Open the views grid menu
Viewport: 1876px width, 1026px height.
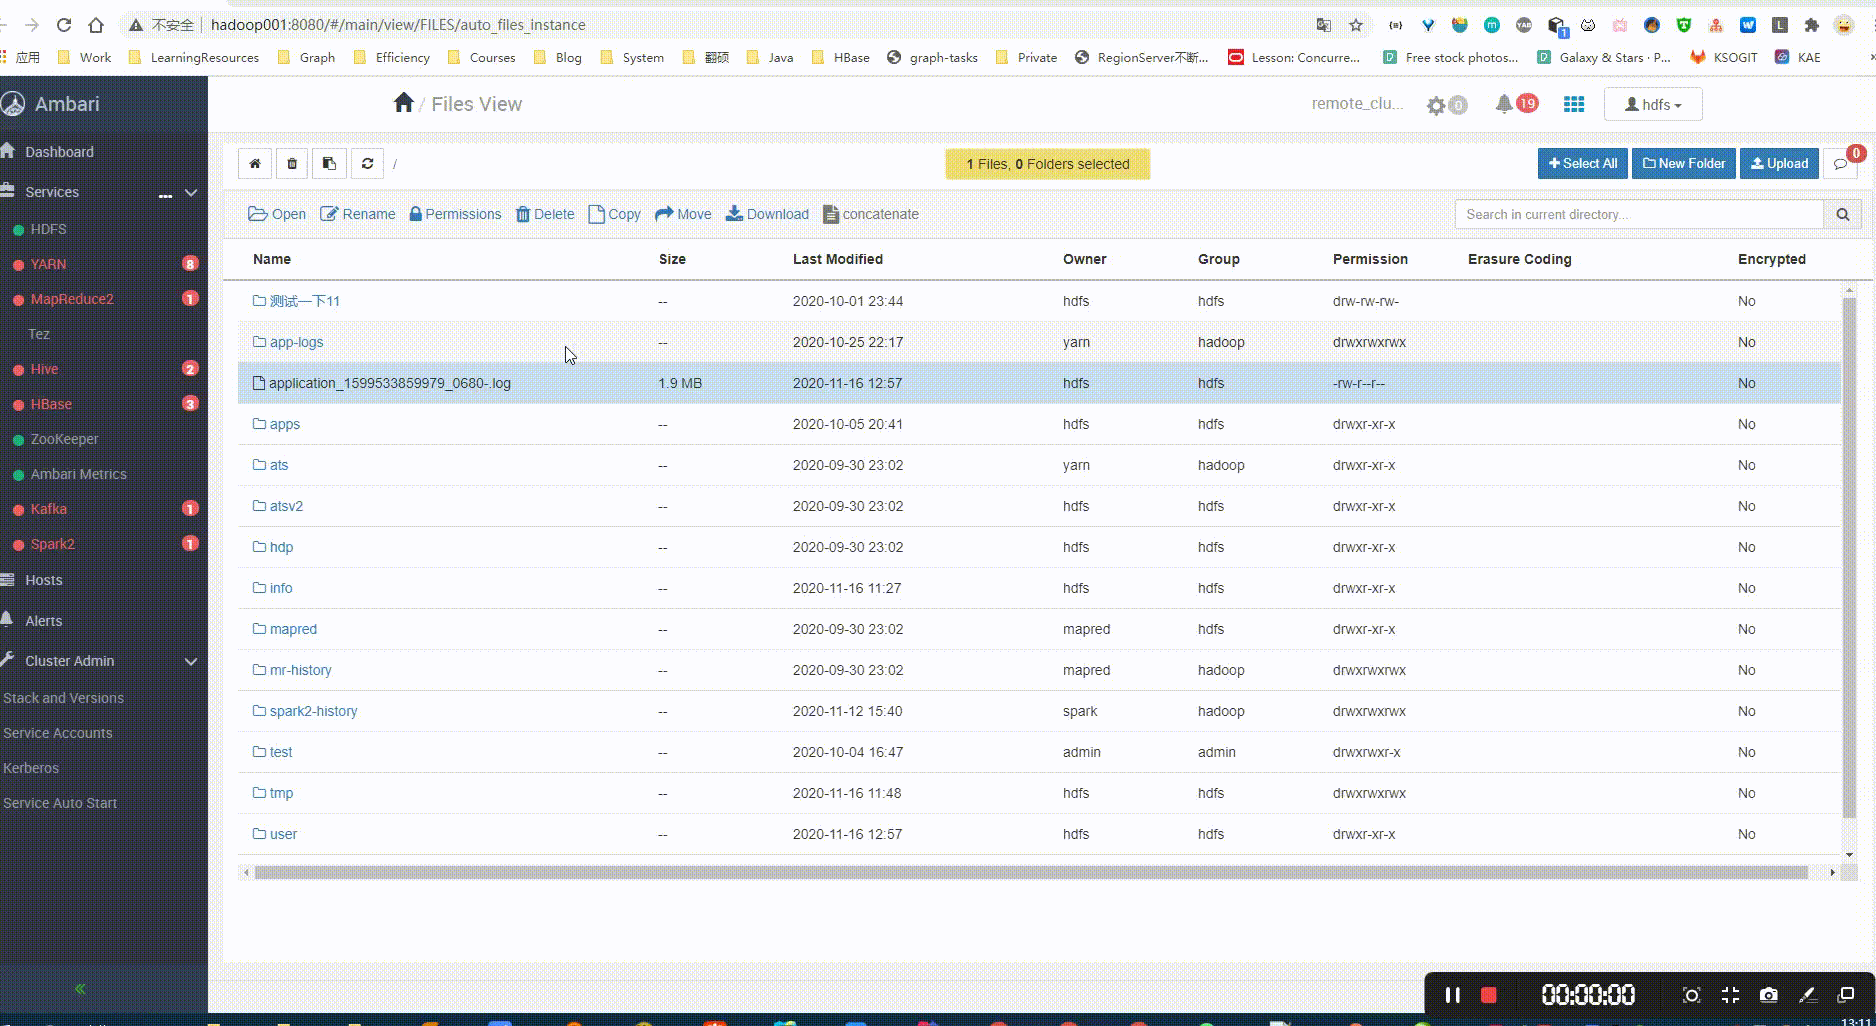click(1574, 104)
